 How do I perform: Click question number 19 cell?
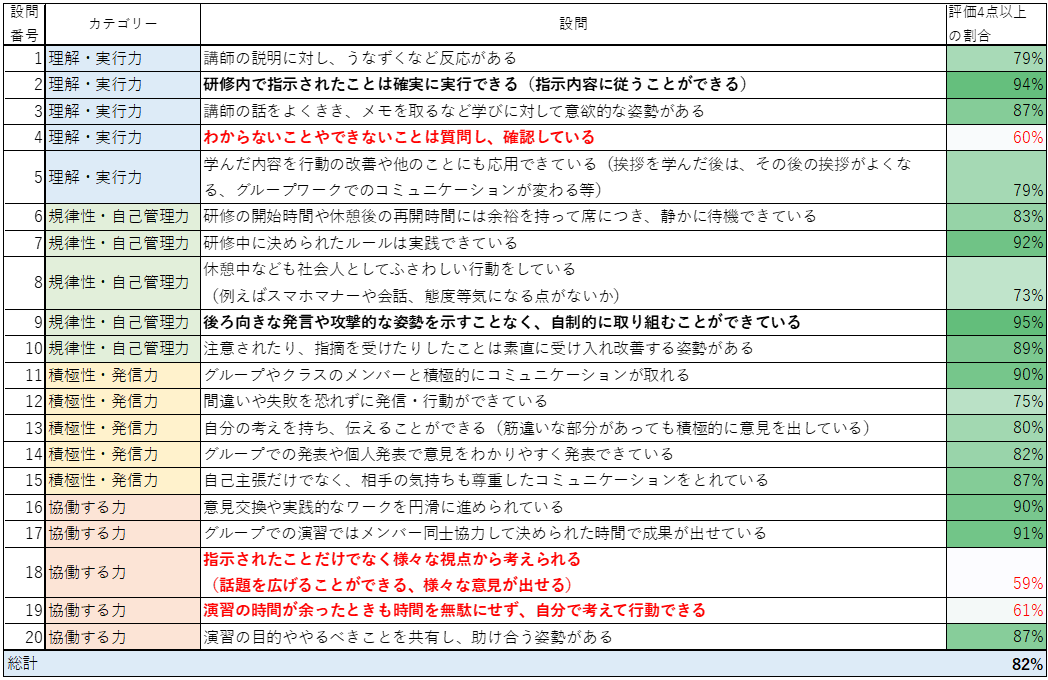(x=24, y=610)
